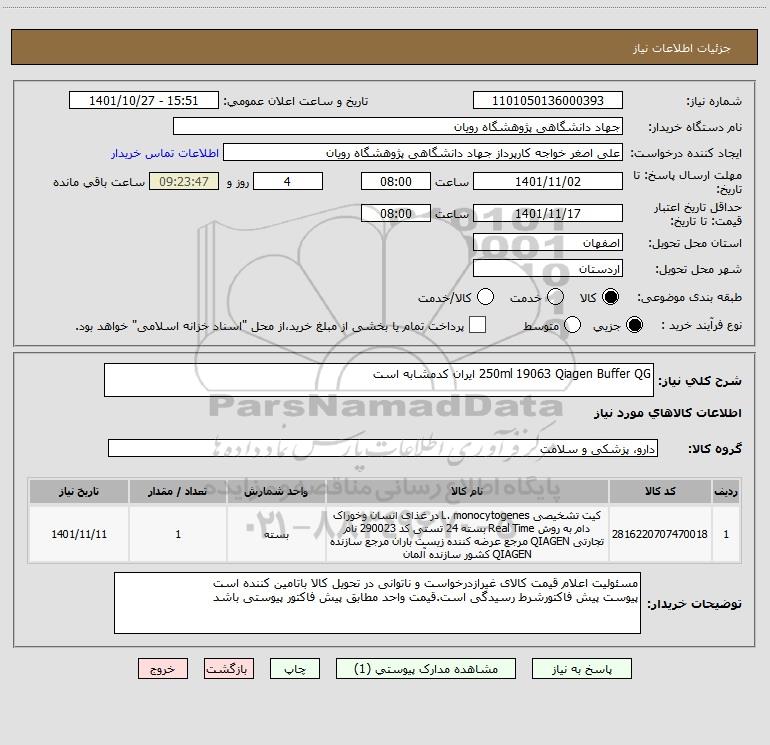Screen dimensions: 770x745
Task: Click the response deadline date 1401/11/02
Action: pyautogui.click(x=548, y=181)
